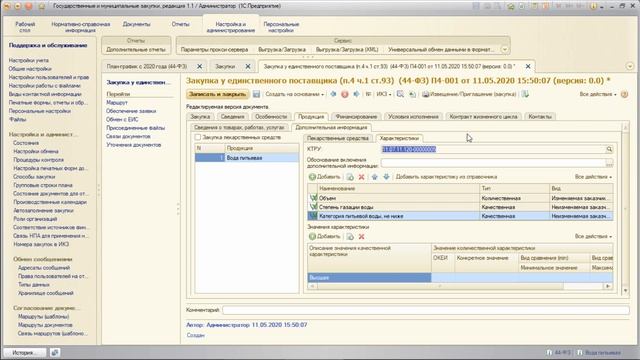The width and height of the screenshot is (640, 360).
Task: Move characteristic down with blue arrow
Action: (x=386, y=177)
